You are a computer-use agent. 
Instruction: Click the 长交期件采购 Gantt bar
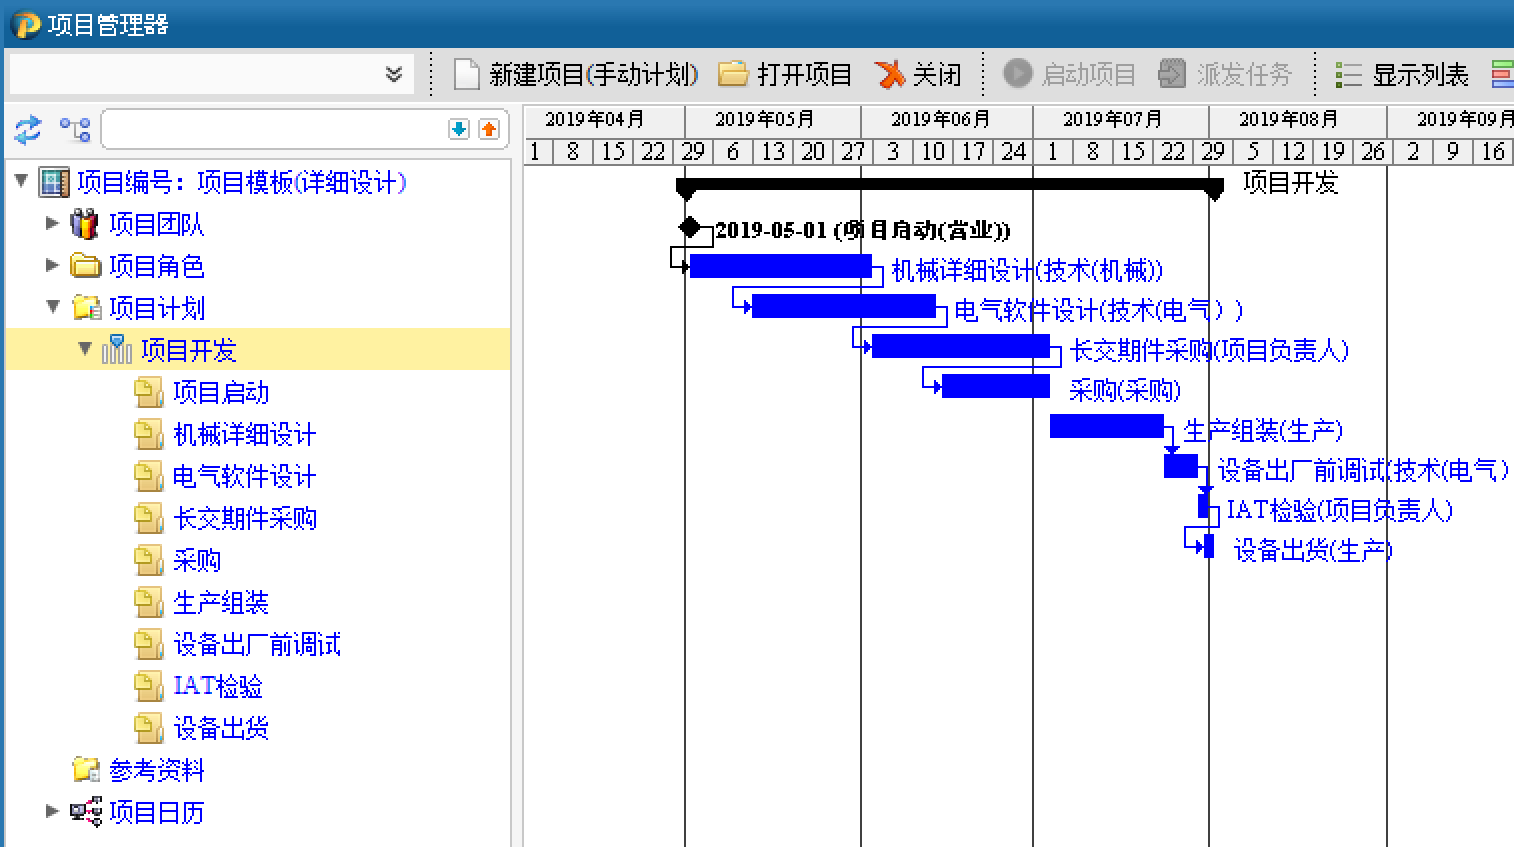[x=961, y=346]
